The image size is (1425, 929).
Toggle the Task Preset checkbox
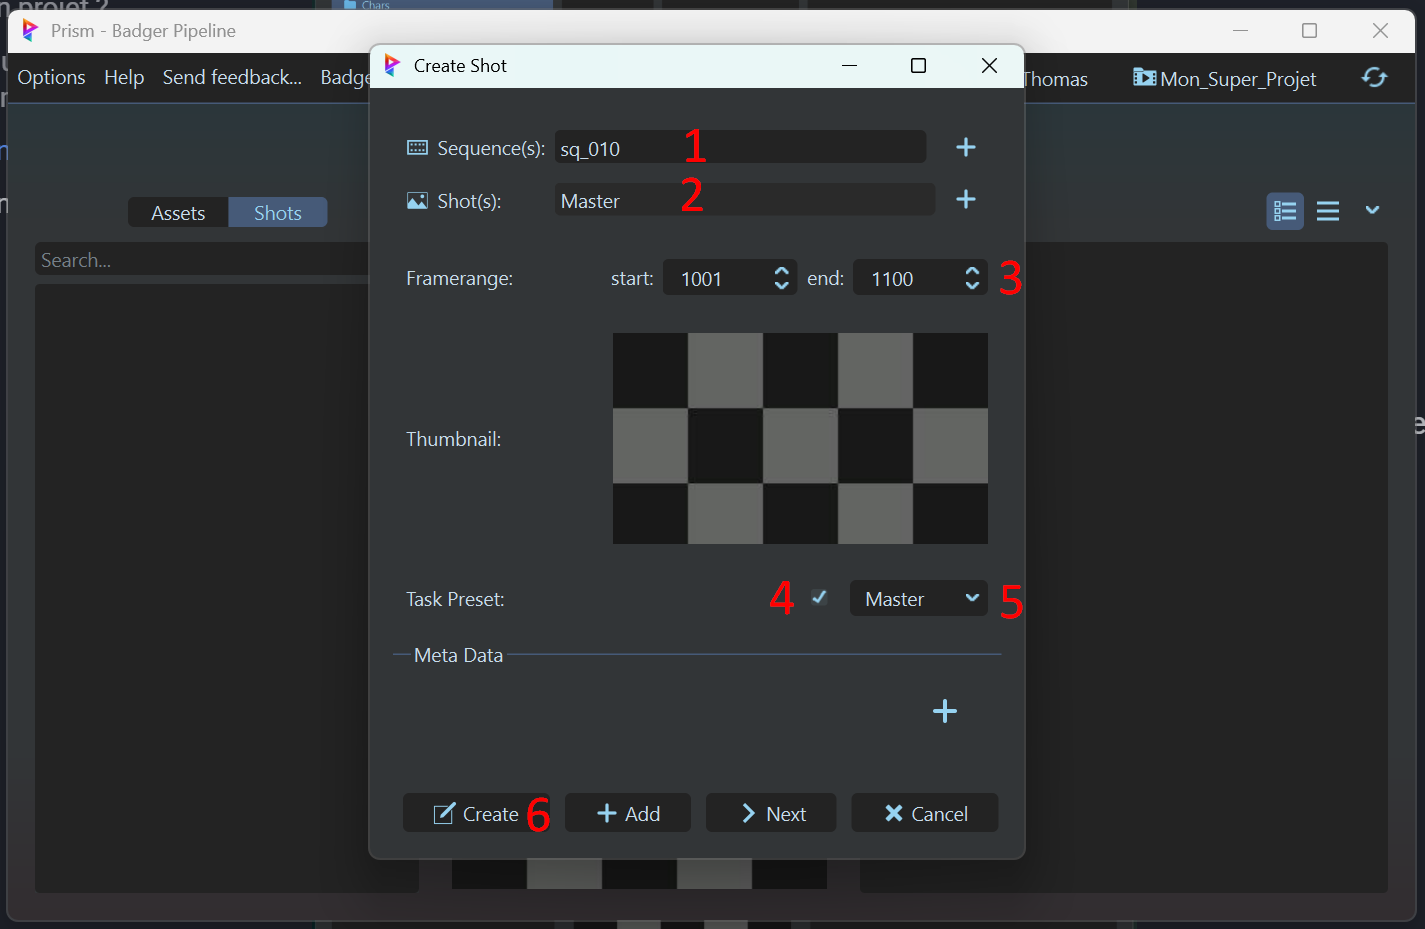[819, 598]
